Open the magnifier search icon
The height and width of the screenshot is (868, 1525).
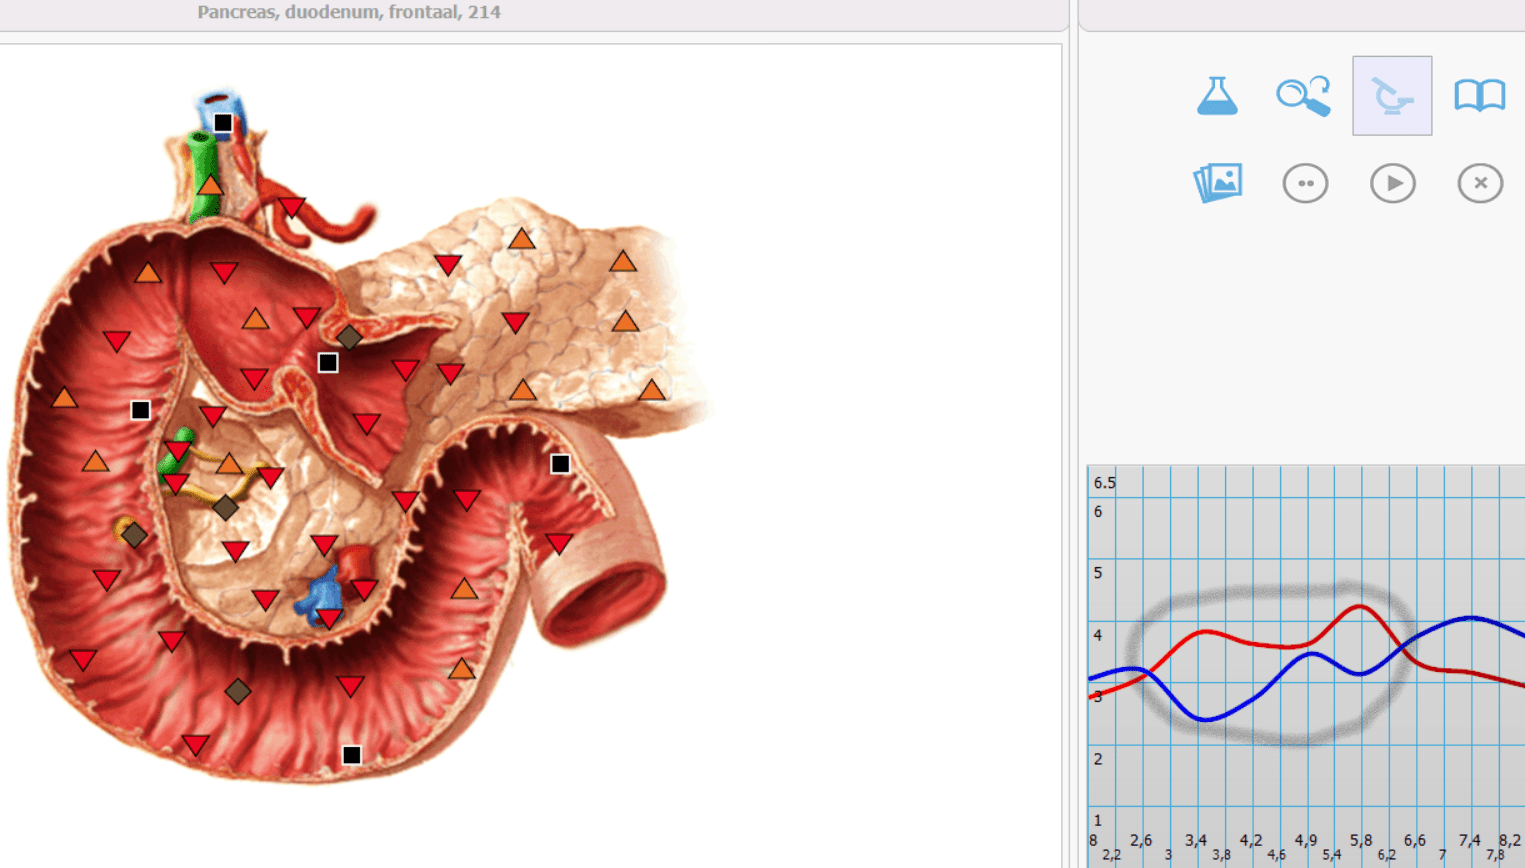coord(1304,96)
